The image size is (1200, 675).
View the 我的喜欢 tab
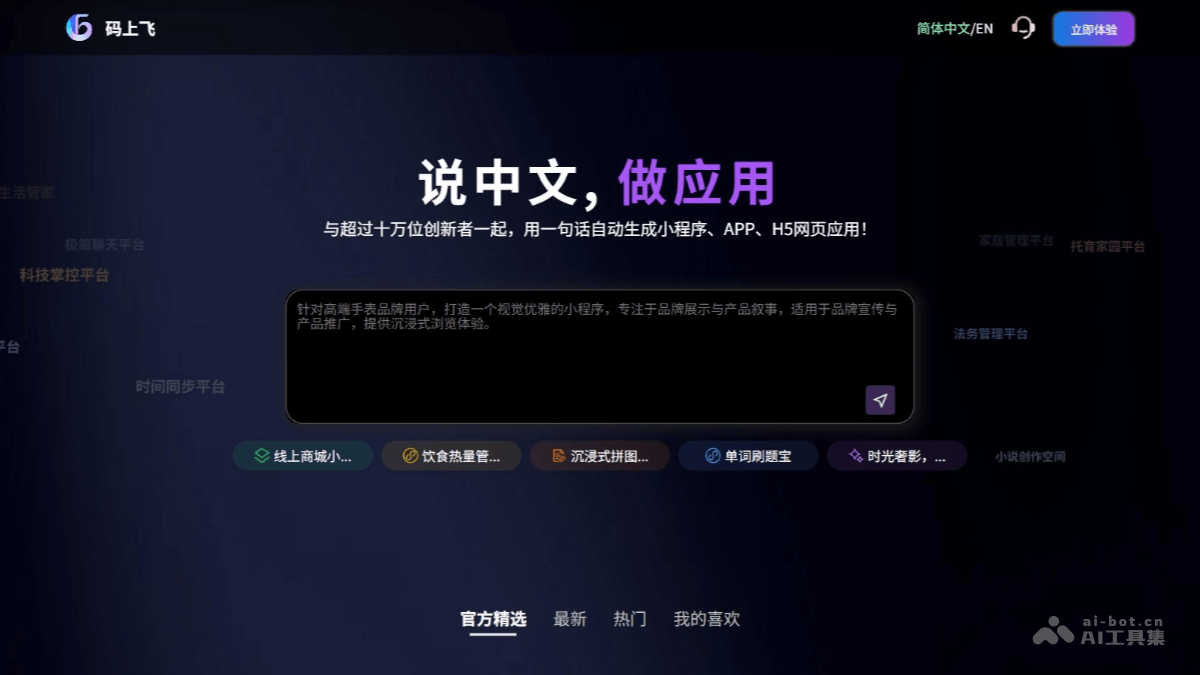click(x=705, y=619)
